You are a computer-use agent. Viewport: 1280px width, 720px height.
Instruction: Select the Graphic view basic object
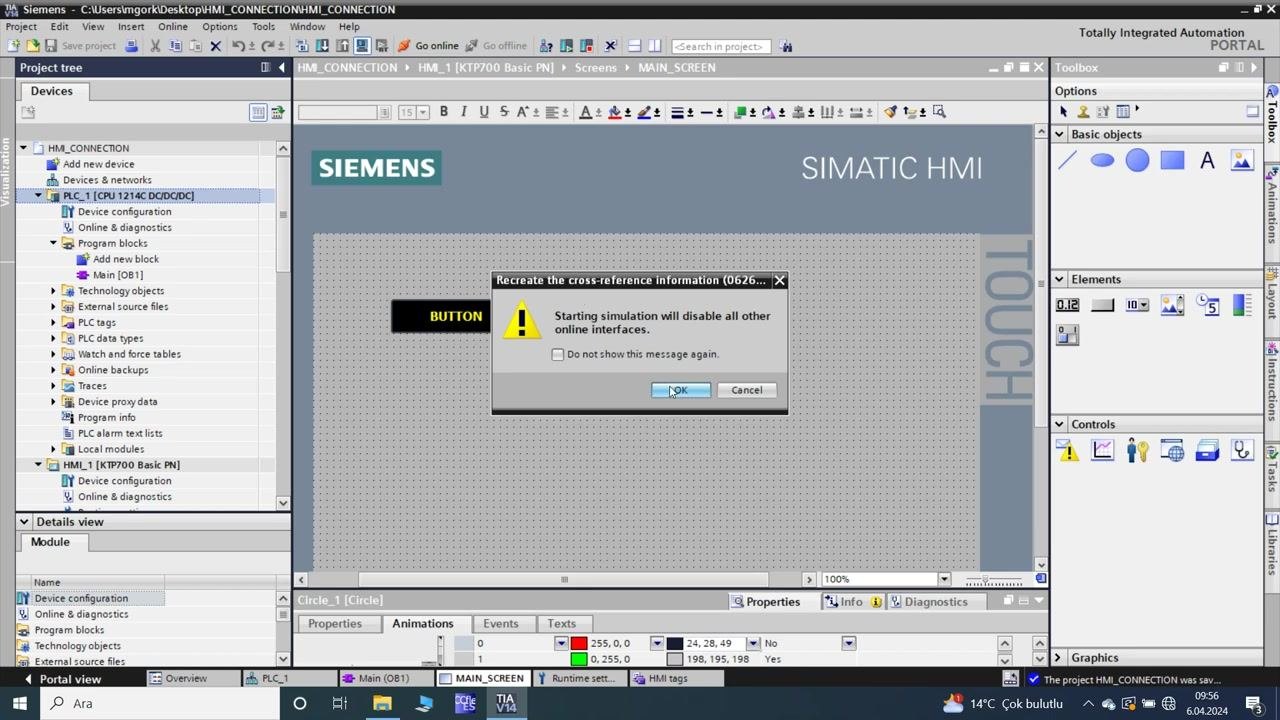pyautogui.click(x=1241, y=160)
